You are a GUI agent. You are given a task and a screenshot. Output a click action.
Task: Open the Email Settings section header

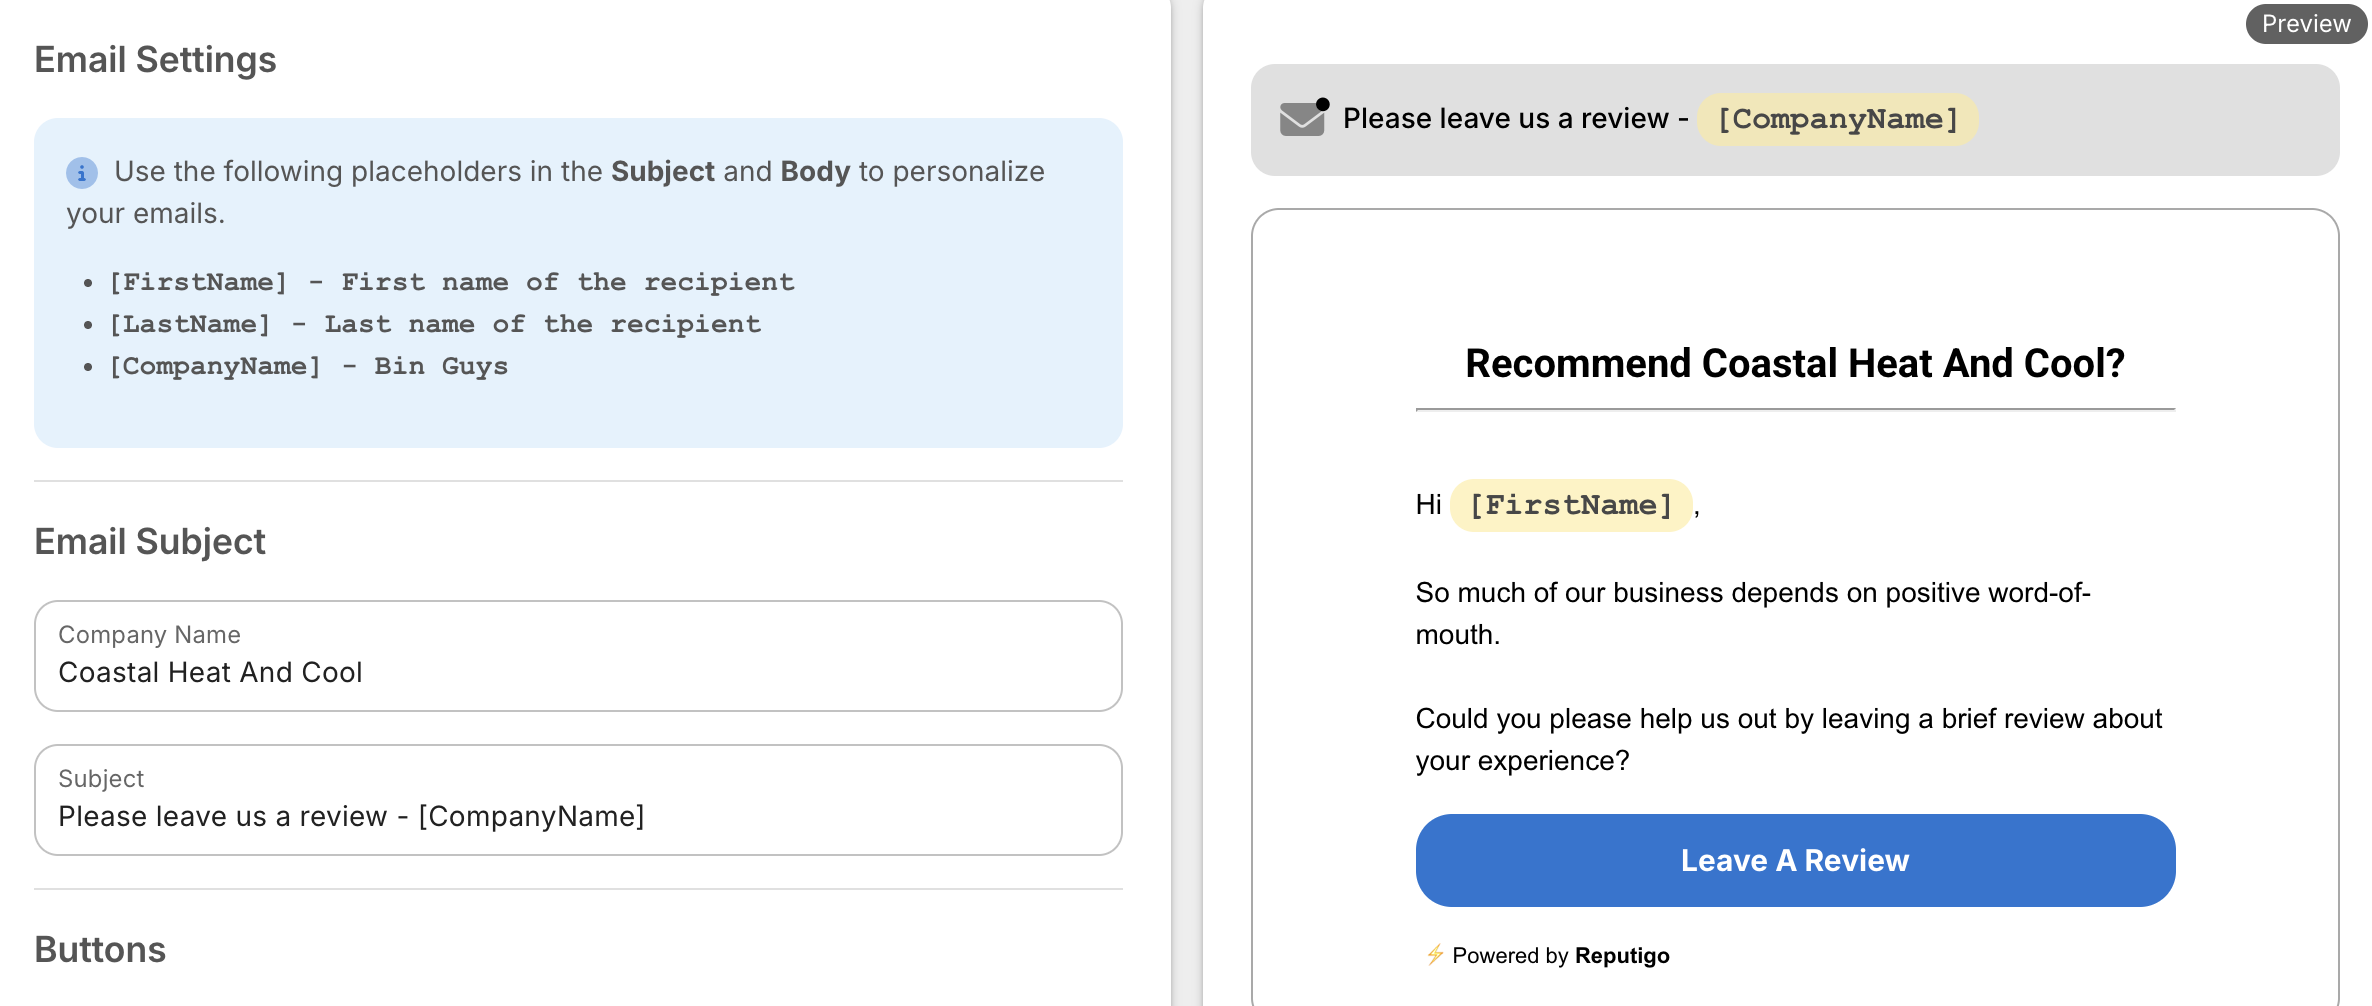155,59
